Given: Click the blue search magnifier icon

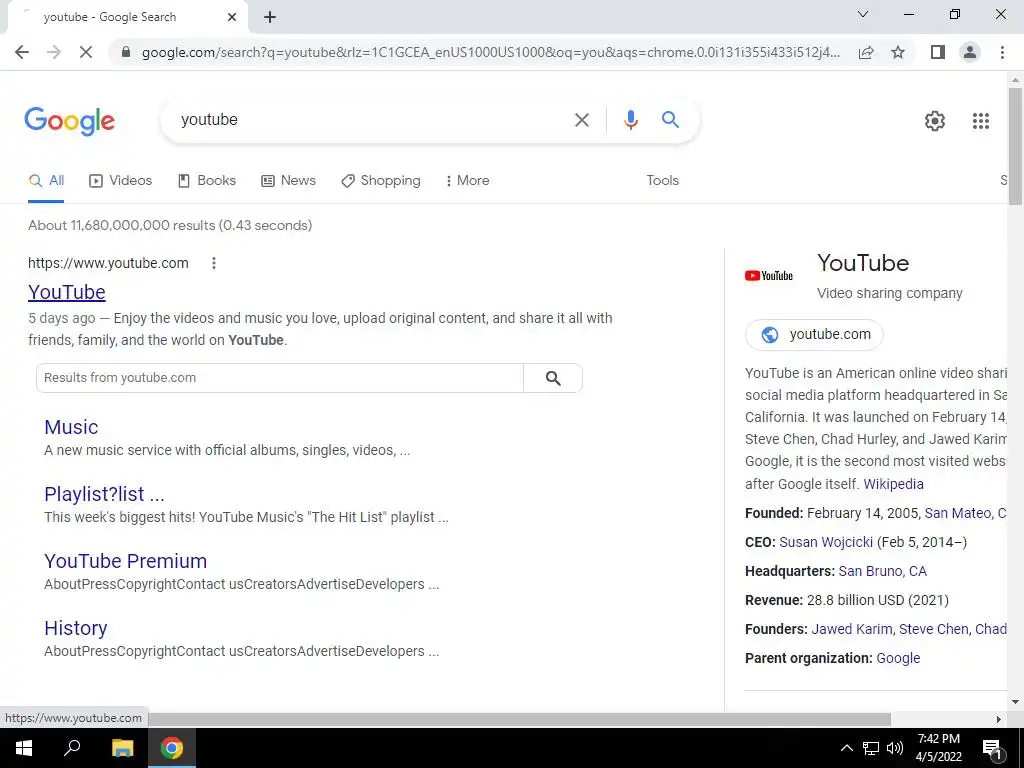Looking at the screenshot, I should [x=670, y=120].
